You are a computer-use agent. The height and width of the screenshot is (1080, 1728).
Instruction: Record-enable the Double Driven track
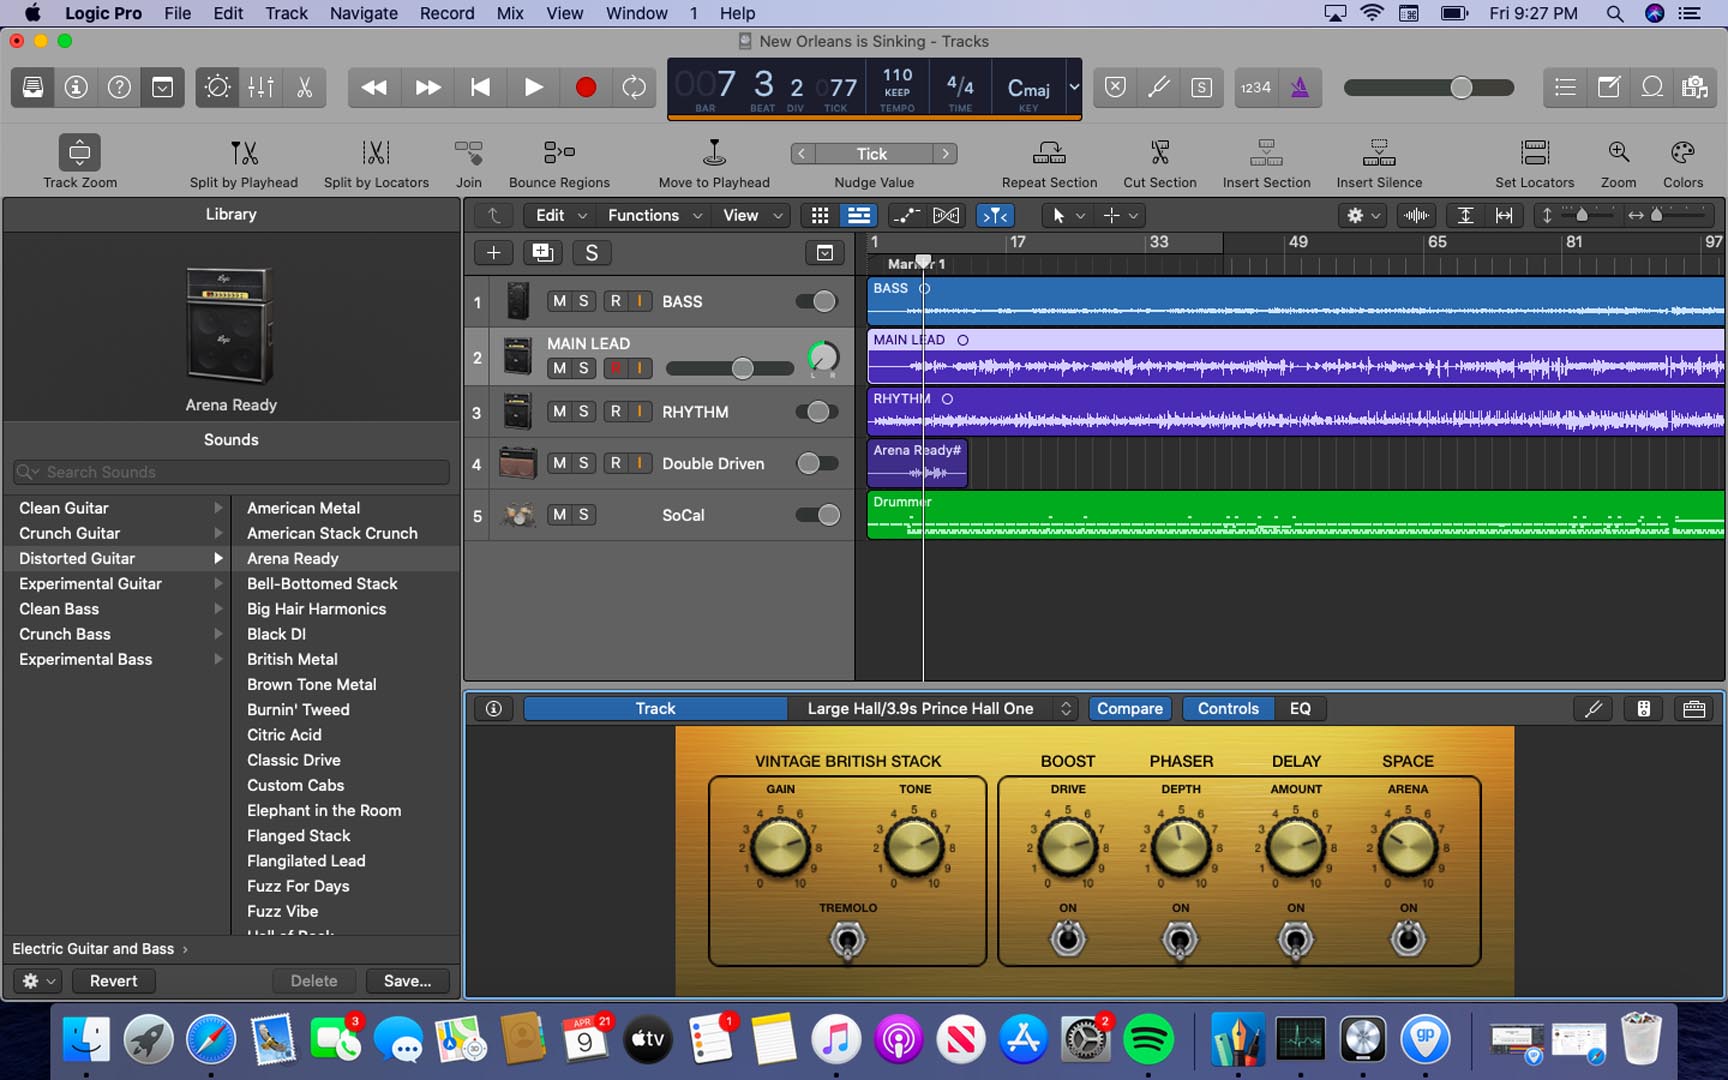[615, 463]
